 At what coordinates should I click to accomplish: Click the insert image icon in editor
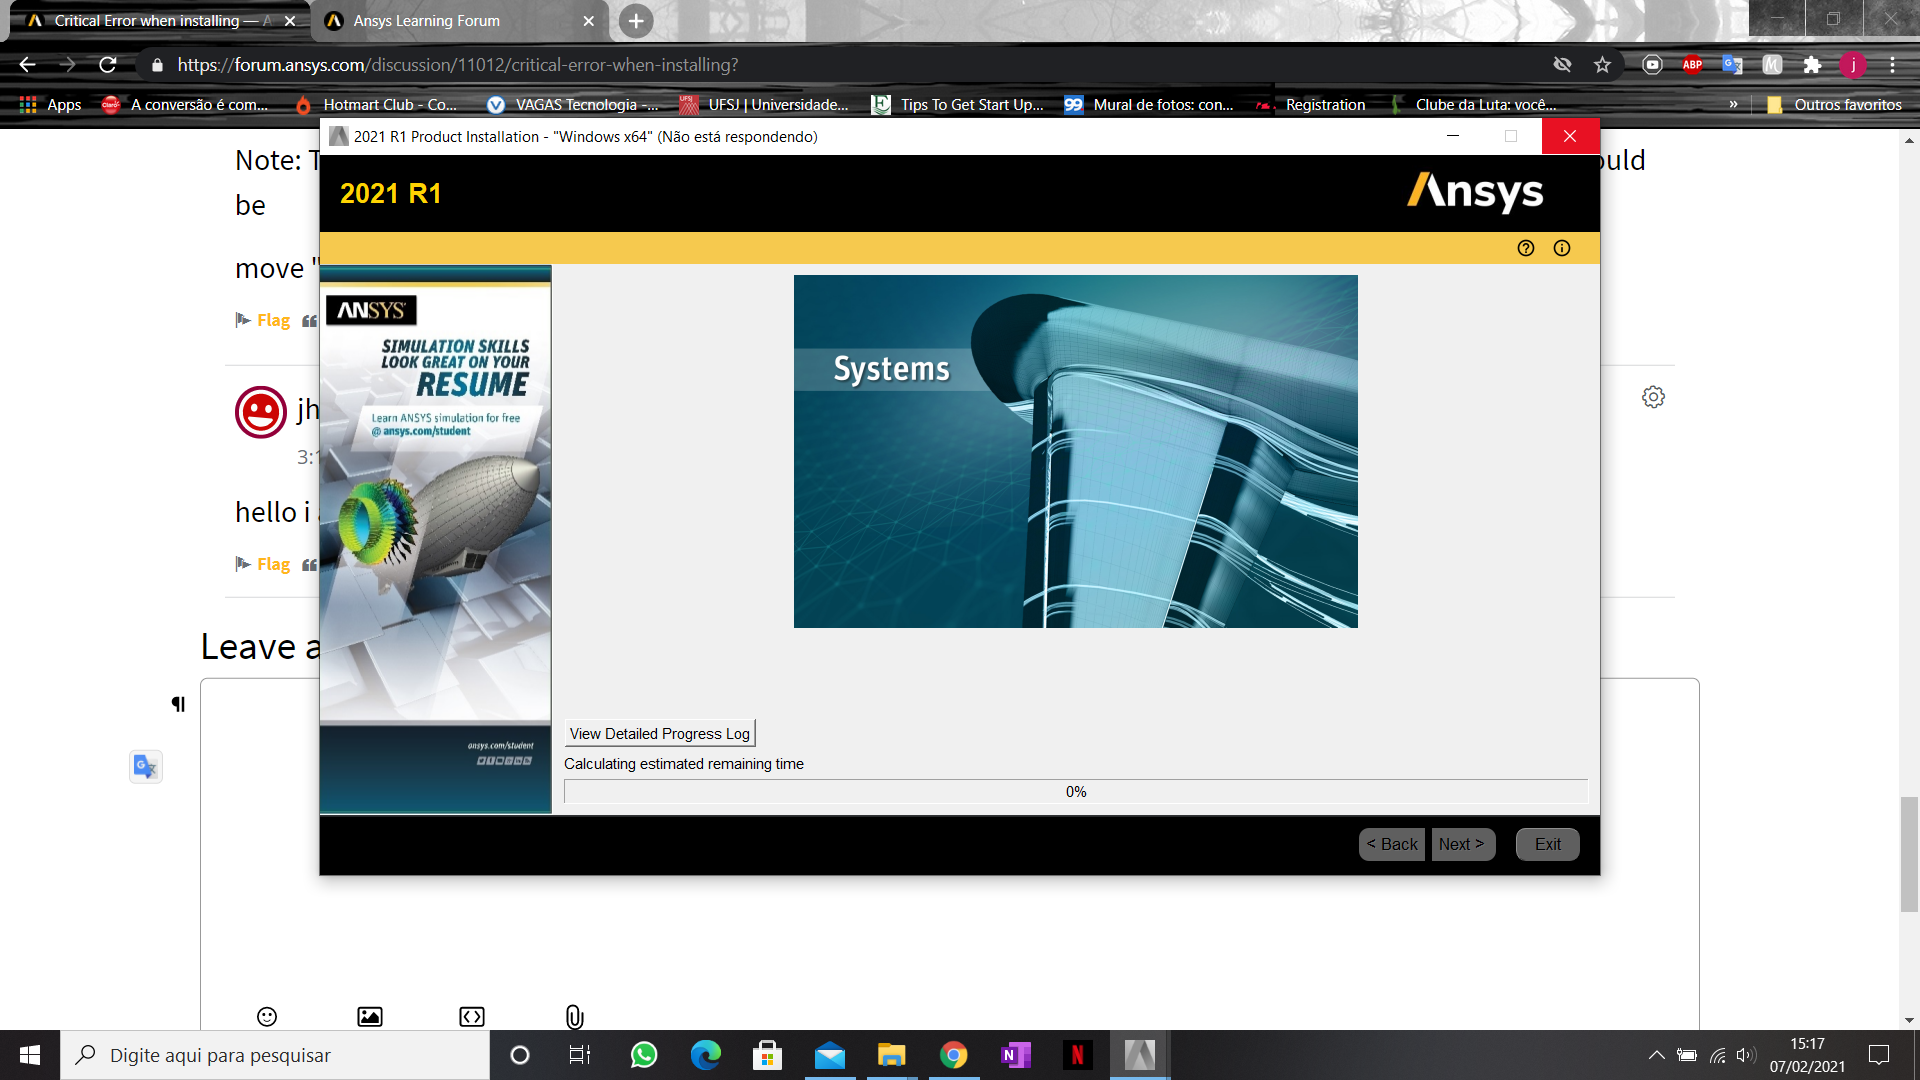coord(370,1016)
